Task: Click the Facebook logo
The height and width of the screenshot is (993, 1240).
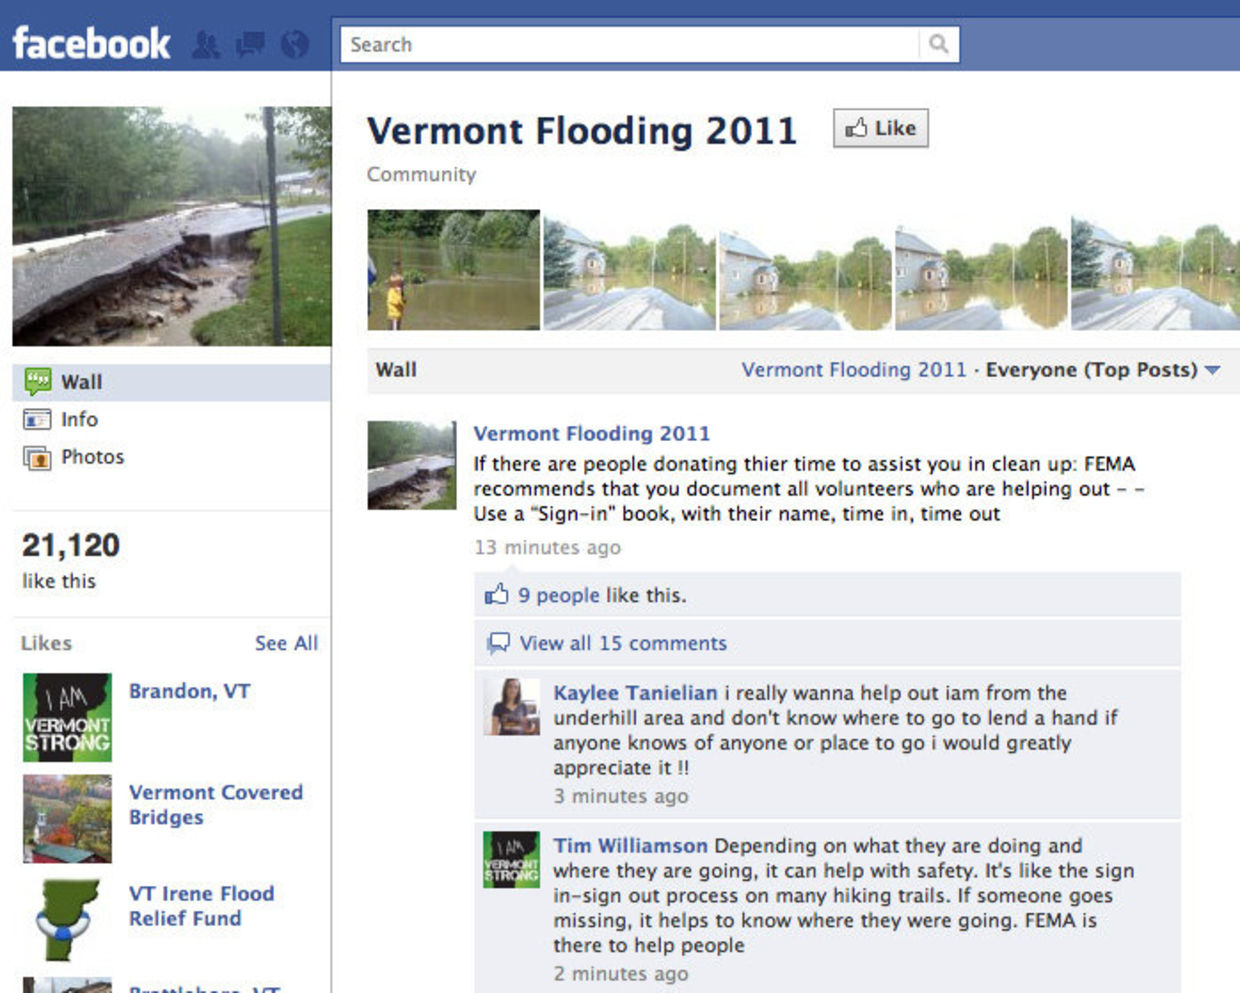Action: pyautogui.click(x=91, y=43)
